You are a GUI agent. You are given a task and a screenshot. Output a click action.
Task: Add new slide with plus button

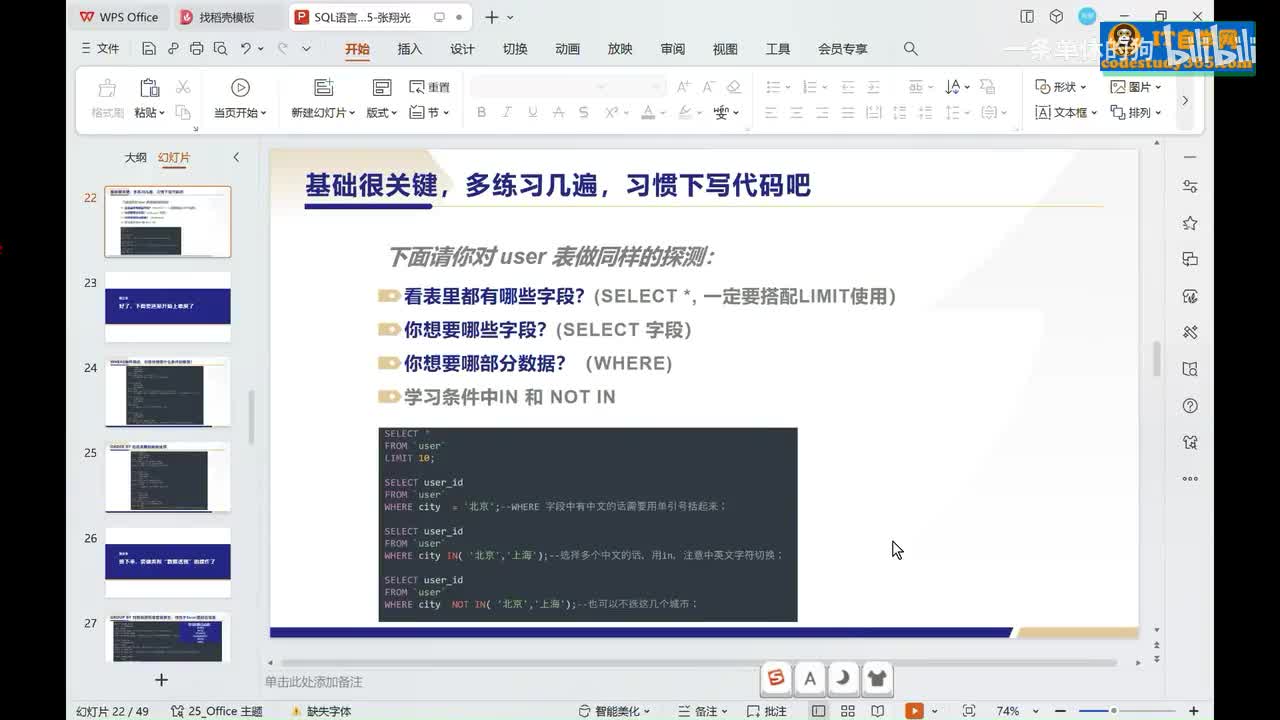161,680
